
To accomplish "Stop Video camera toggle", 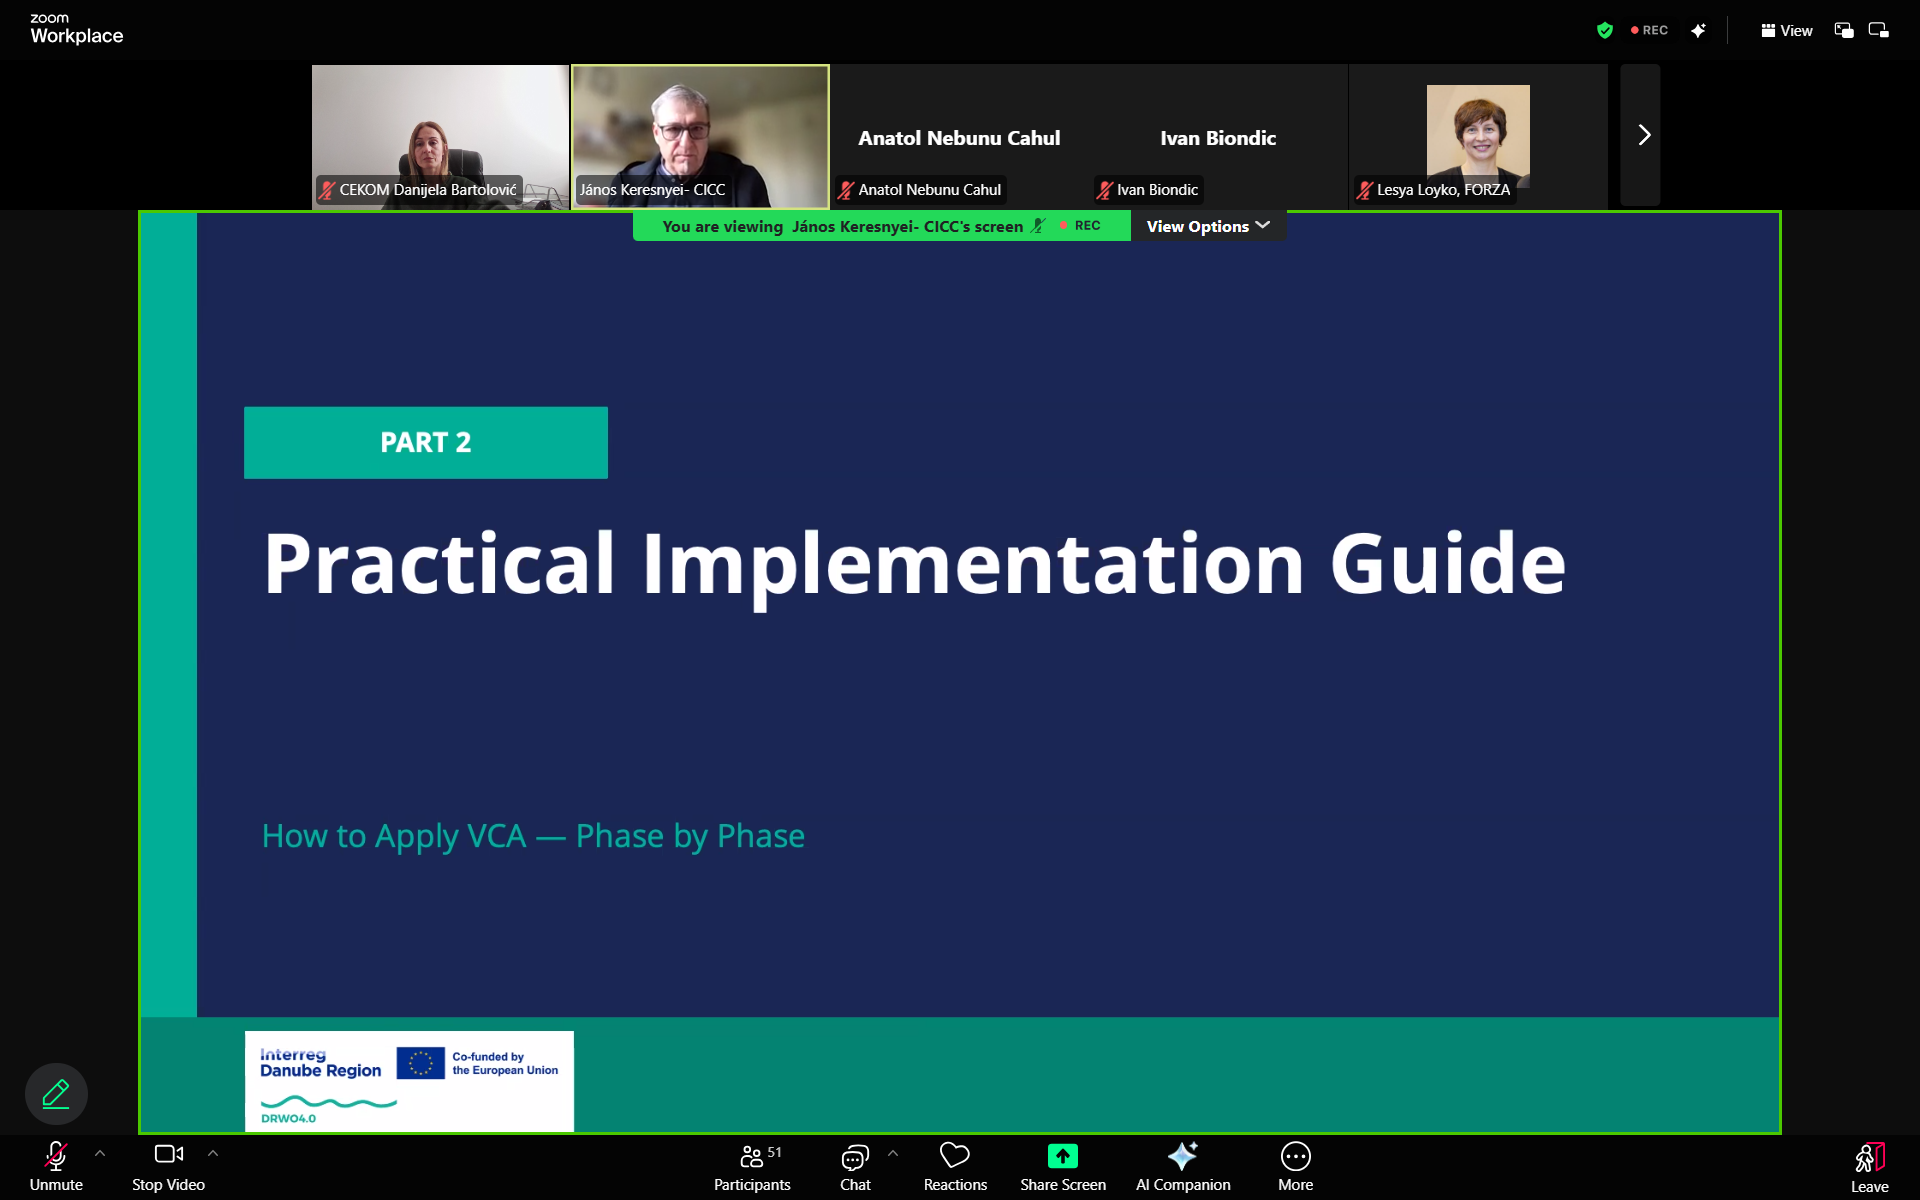I will (x=168, y=1166).
